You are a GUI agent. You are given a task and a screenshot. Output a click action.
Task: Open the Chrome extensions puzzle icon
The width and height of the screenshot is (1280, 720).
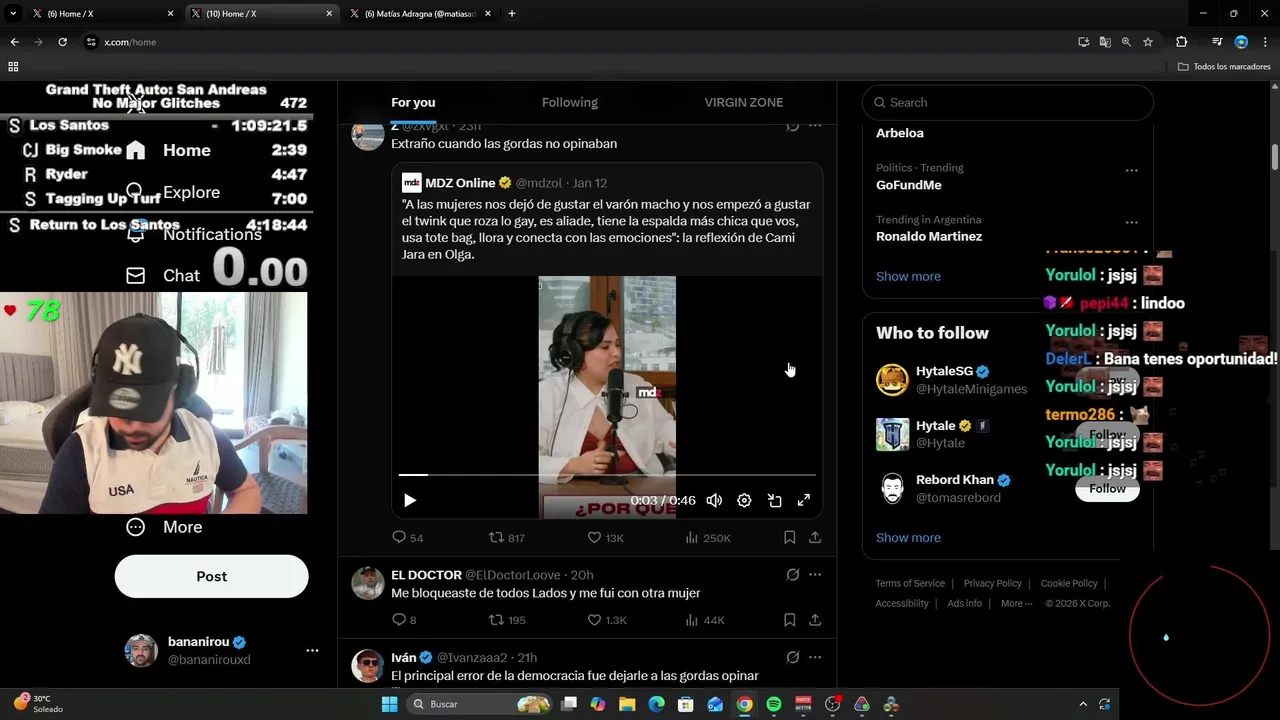tap(1181, 42)
